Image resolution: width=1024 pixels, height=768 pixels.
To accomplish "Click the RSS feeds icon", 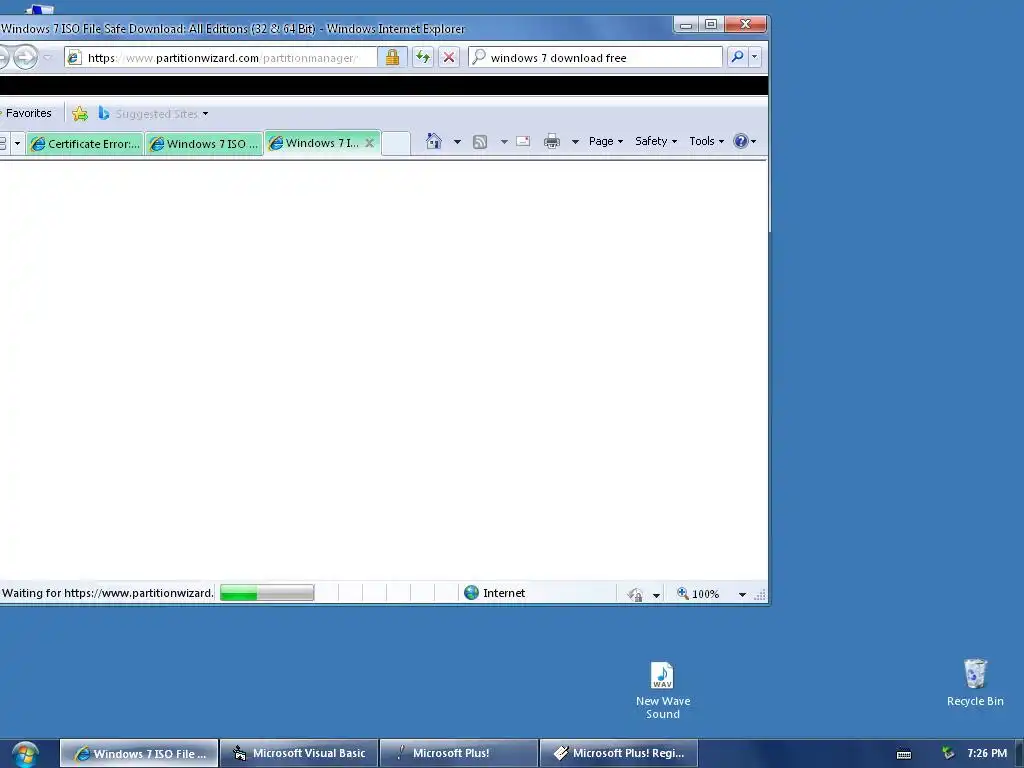I will 480,142.
